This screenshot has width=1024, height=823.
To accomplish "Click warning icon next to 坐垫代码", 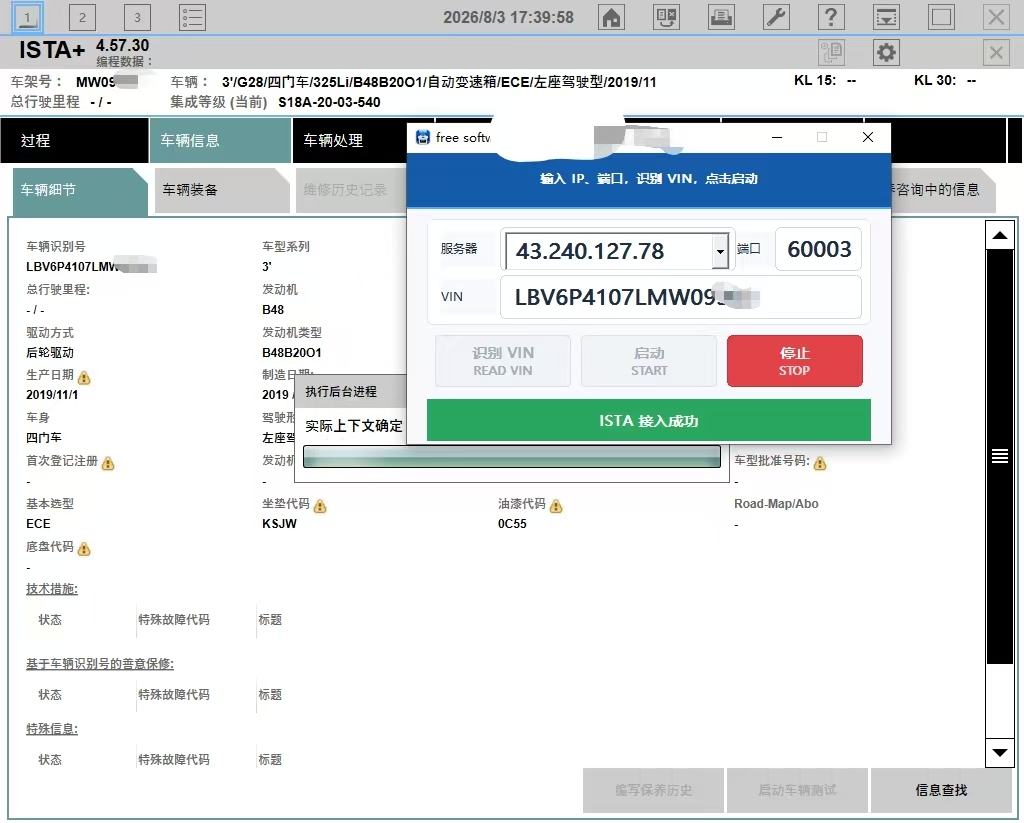I will point(320,506).
